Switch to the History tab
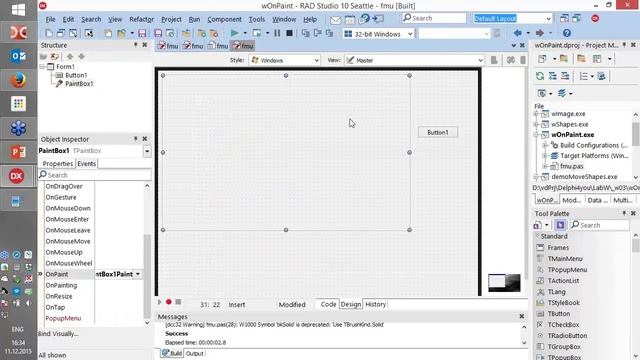The width and height of the screenshot is (640, 360). (376, 304)
